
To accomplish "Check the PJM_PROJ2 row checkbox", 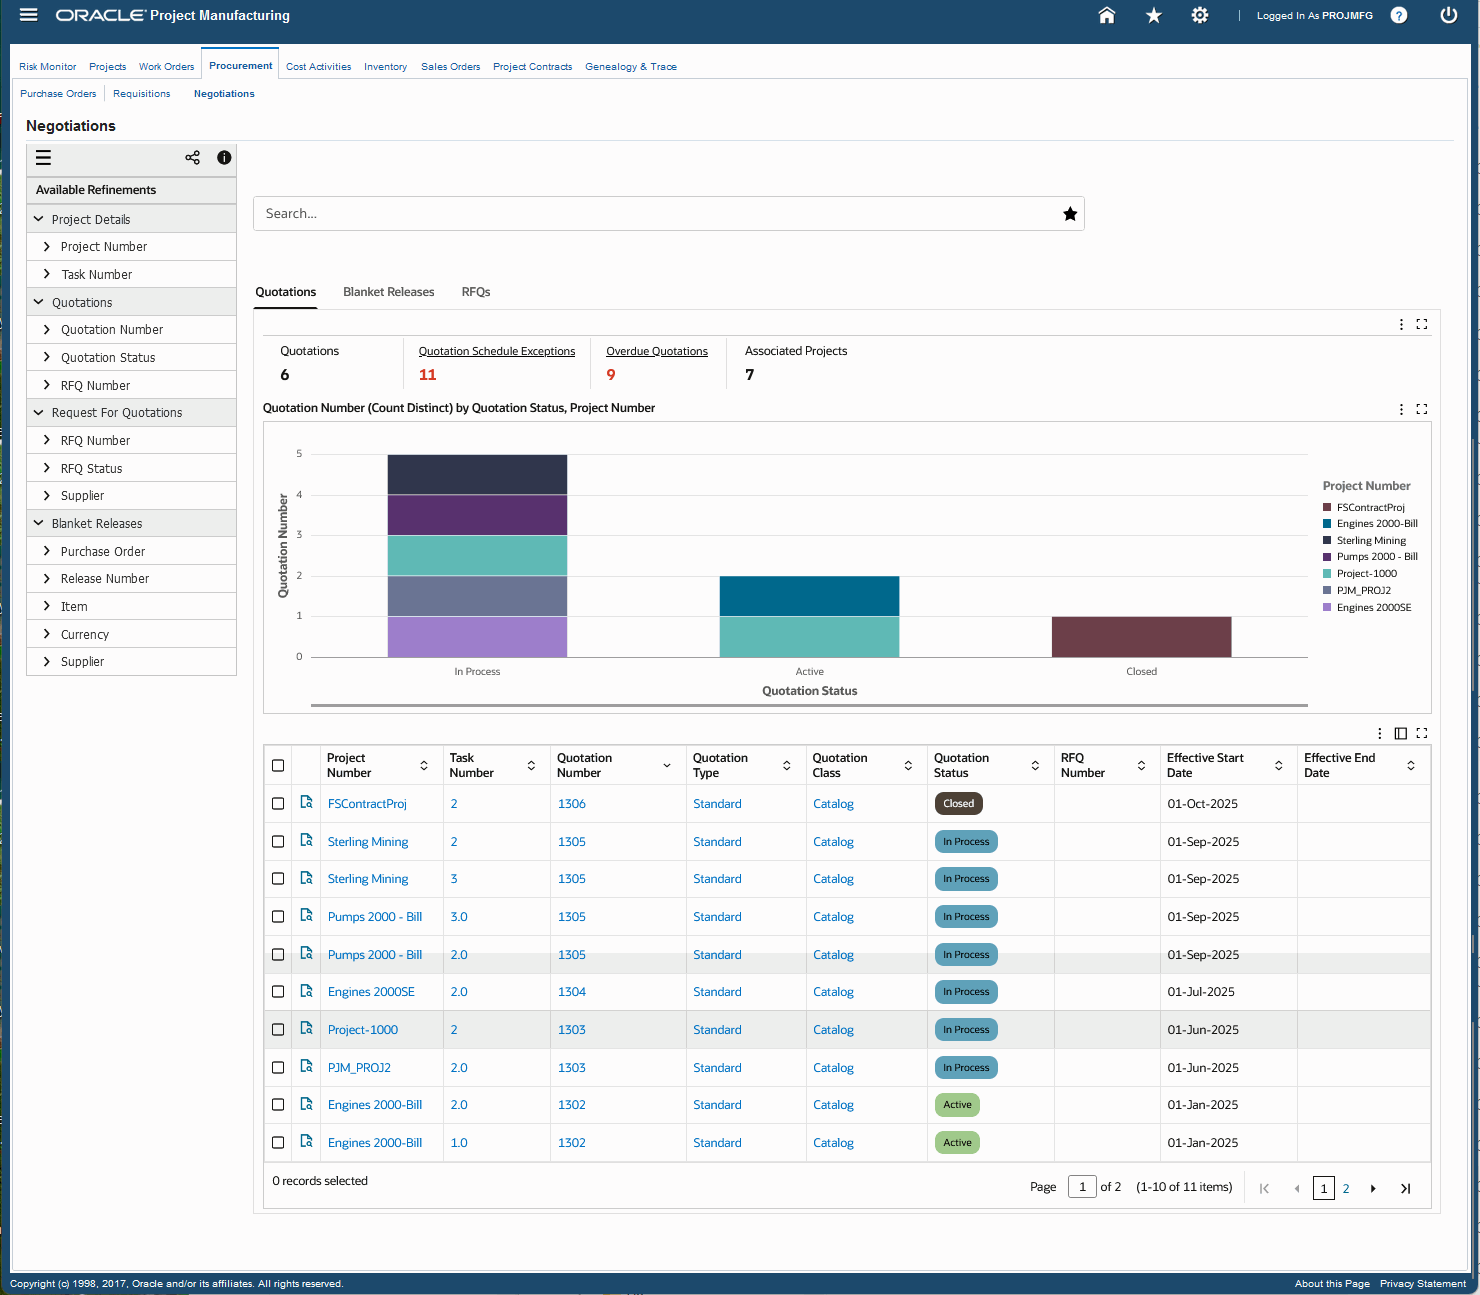I will 278,1067.
